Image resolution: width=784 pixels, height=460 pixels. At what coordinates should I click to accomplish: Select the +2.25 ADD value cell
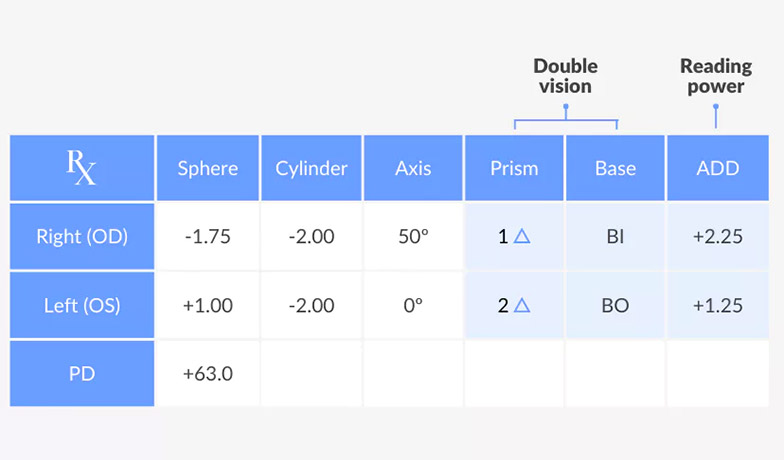(717, 237)
